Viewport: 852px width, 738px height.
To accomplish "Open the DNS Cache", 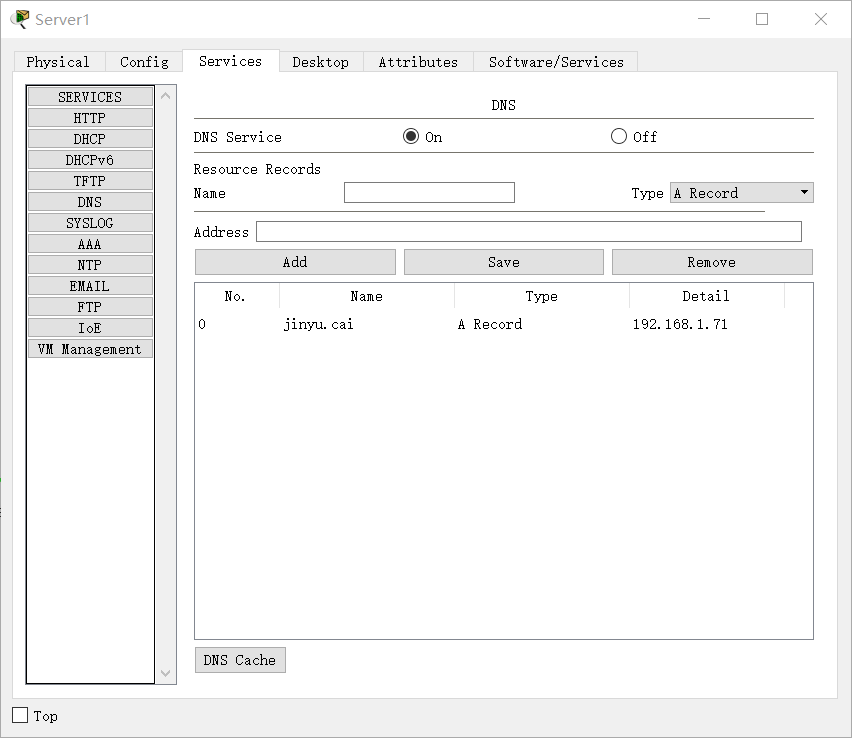I will point(240,660).
